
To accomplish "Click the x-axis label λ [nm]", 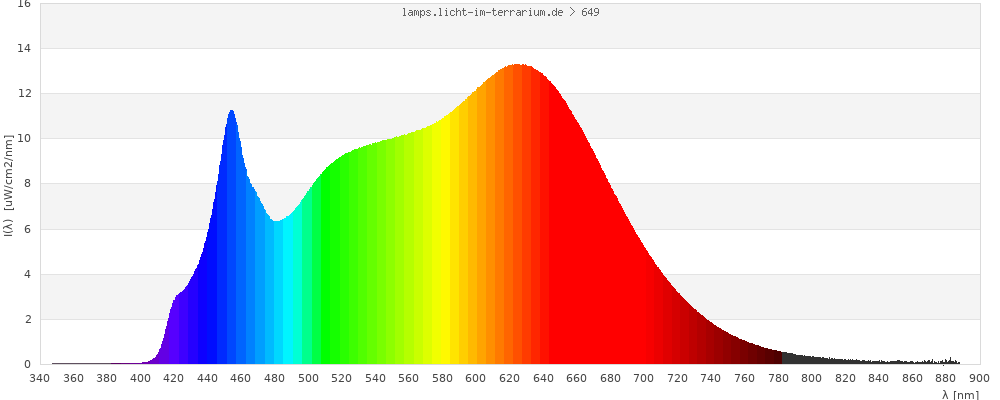I will click(960, 395).
